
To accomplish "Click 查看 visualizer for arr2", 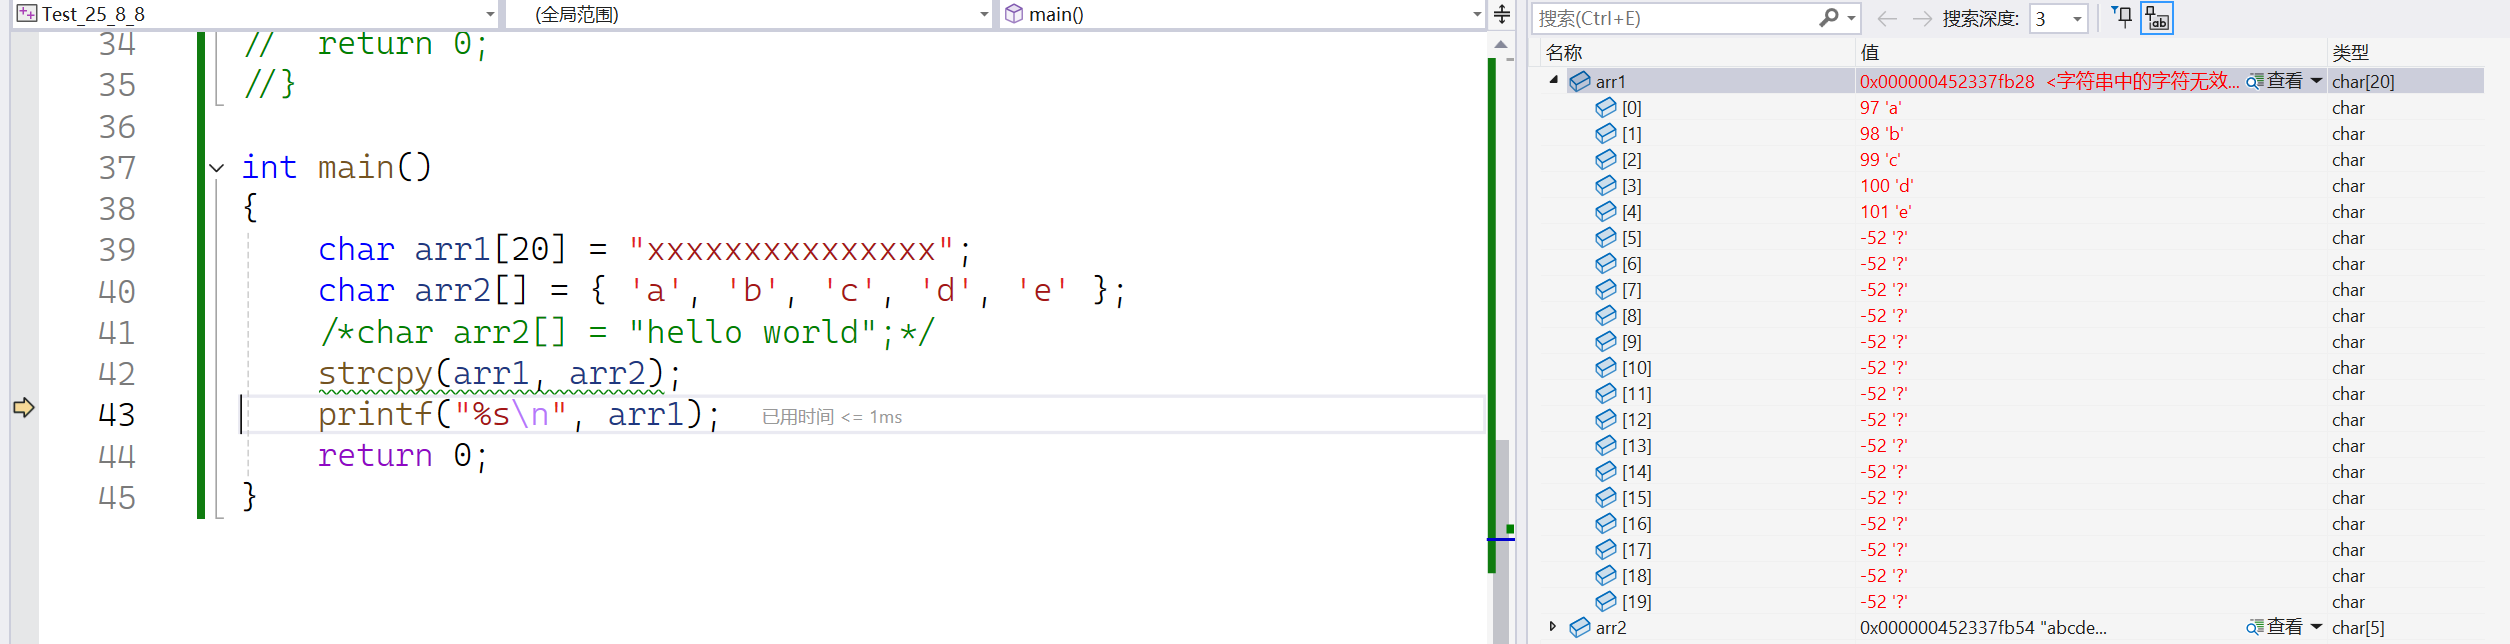I will pos(2274,627).
